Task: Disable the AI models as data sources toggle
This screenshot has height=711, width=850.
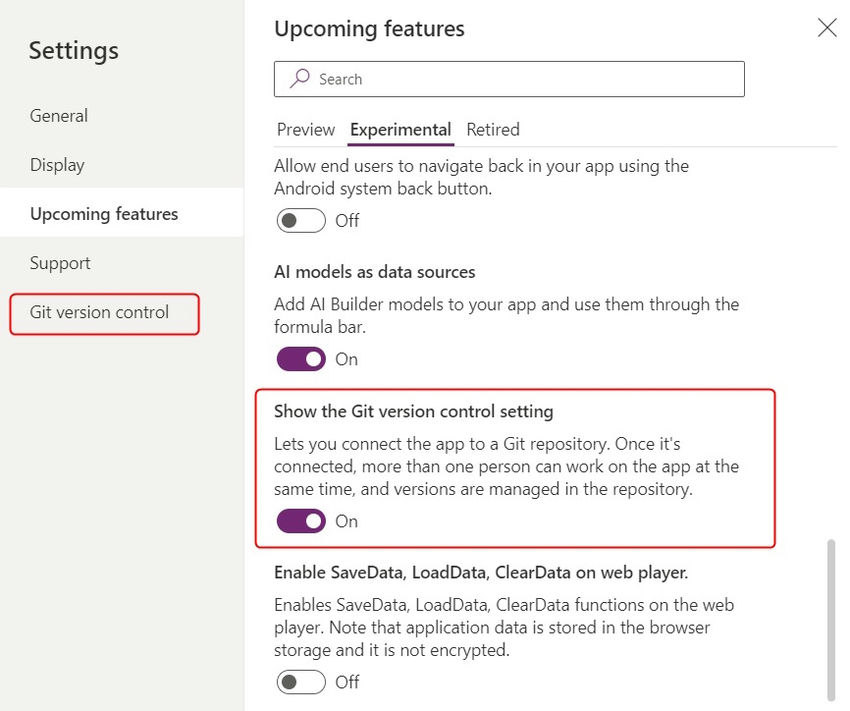Action: click(301, 358)
